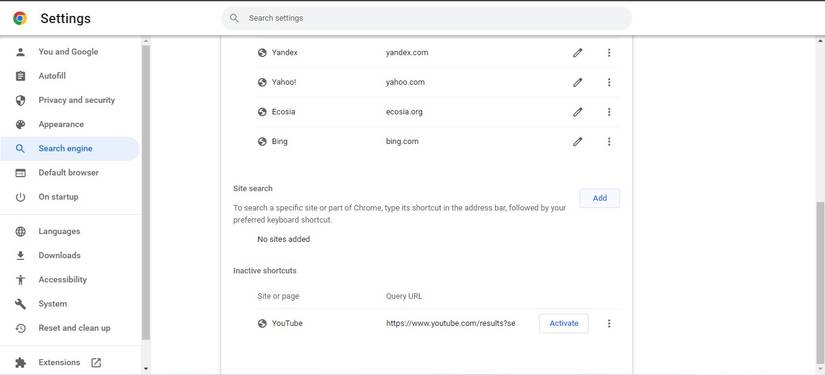Click the restore clock icon for Reset
Viewport: 825px width, 375px height.
[21, 328]
